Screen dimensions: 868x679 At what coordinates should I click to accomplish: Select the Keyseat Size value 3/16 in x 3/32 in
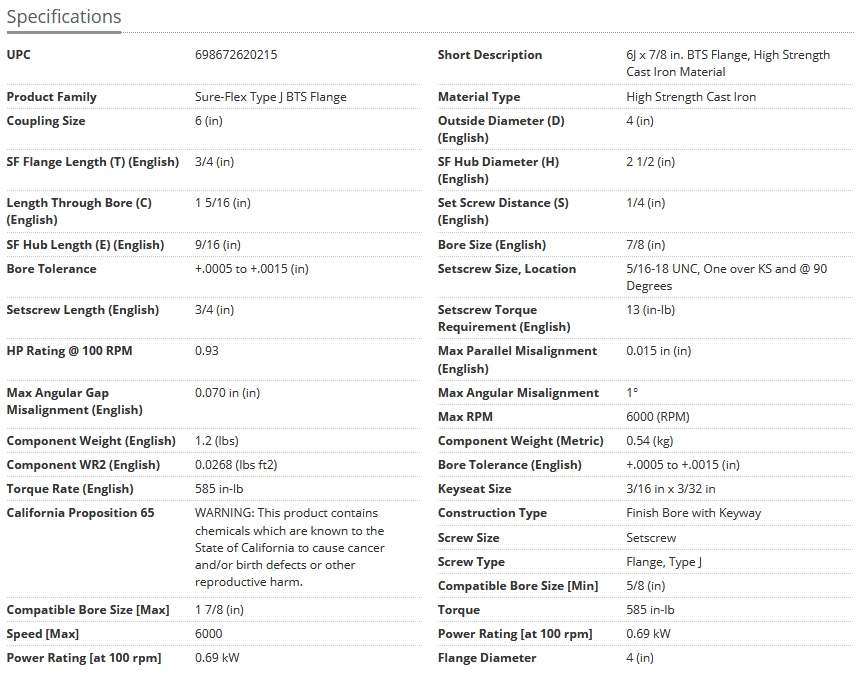click(671, 489)
